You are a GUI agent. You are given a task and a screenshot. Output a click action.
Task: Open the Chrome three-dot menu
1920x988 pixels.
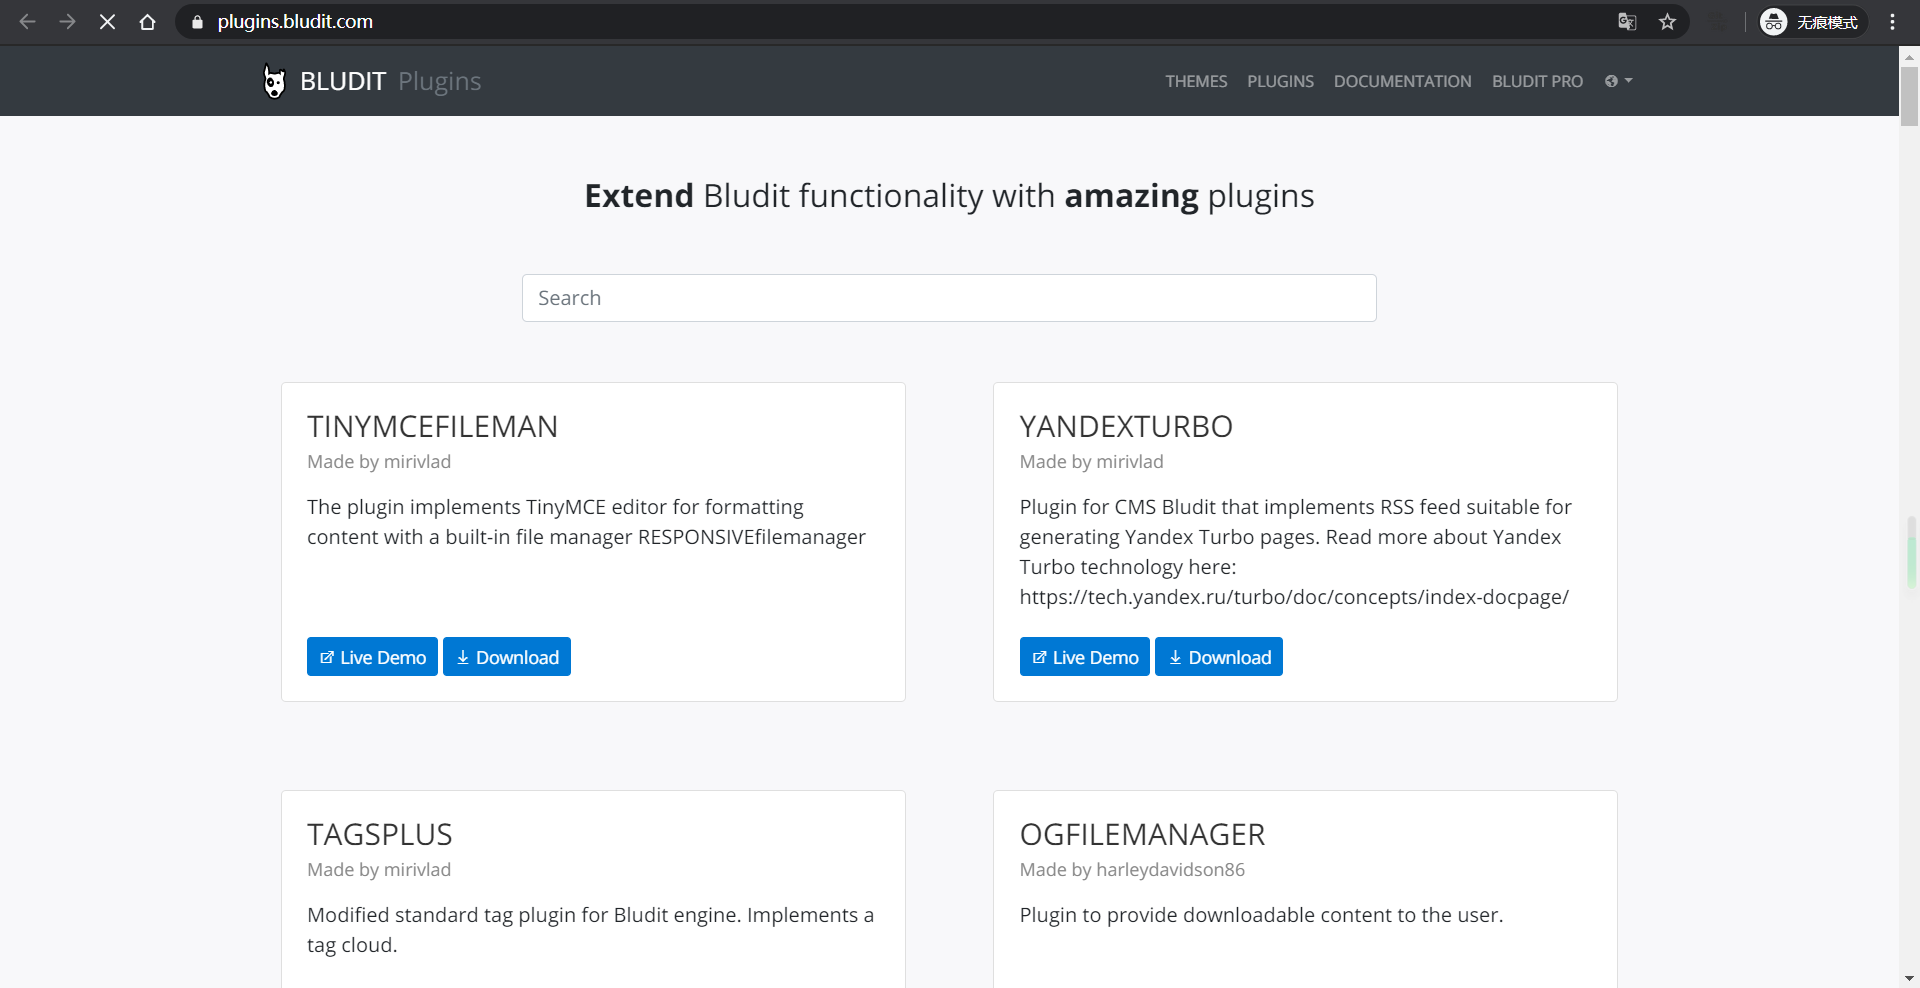click(x=1892, y=22)
